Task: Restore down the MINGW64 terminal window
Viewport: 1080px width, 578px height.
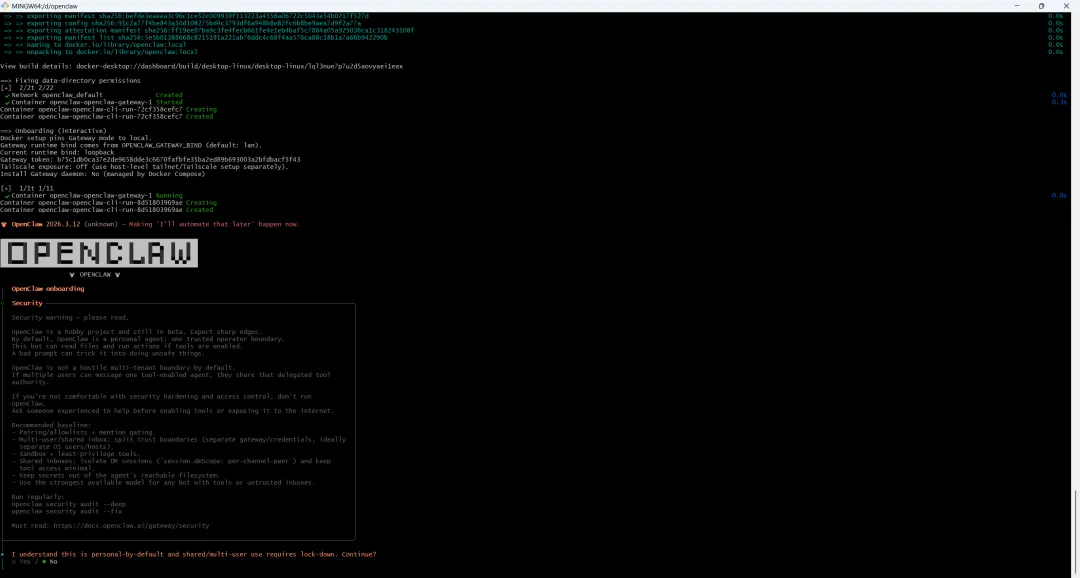Action: tap(1041, 6)
